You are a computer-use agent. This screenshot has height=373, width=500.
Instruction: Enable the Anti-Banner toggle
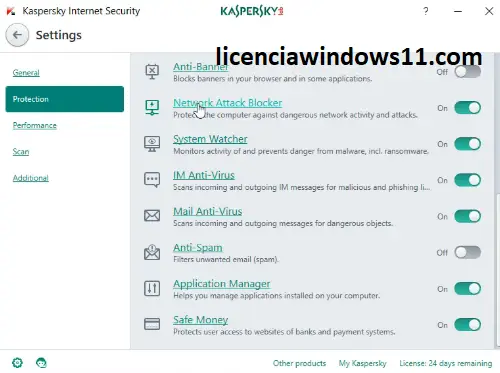(468, 72)
